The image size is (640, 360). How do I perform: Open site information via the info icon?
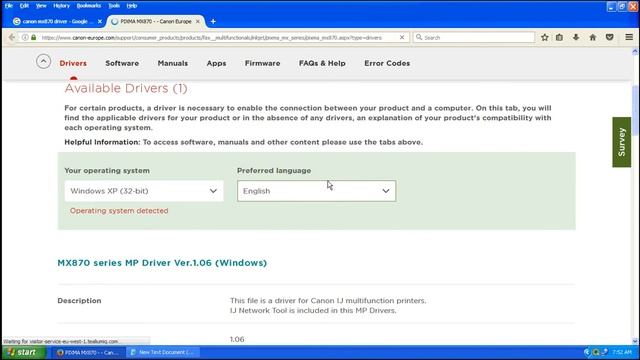point(25,37)
